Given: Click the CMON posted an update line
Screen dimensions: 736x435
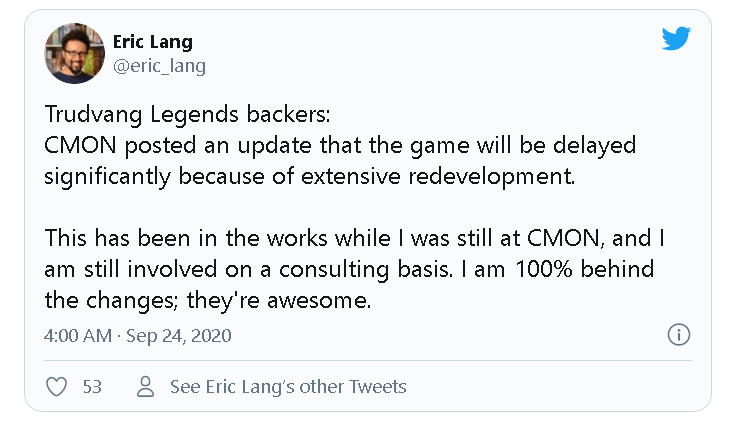Looking at the screenshot, I should click(340, 146).
